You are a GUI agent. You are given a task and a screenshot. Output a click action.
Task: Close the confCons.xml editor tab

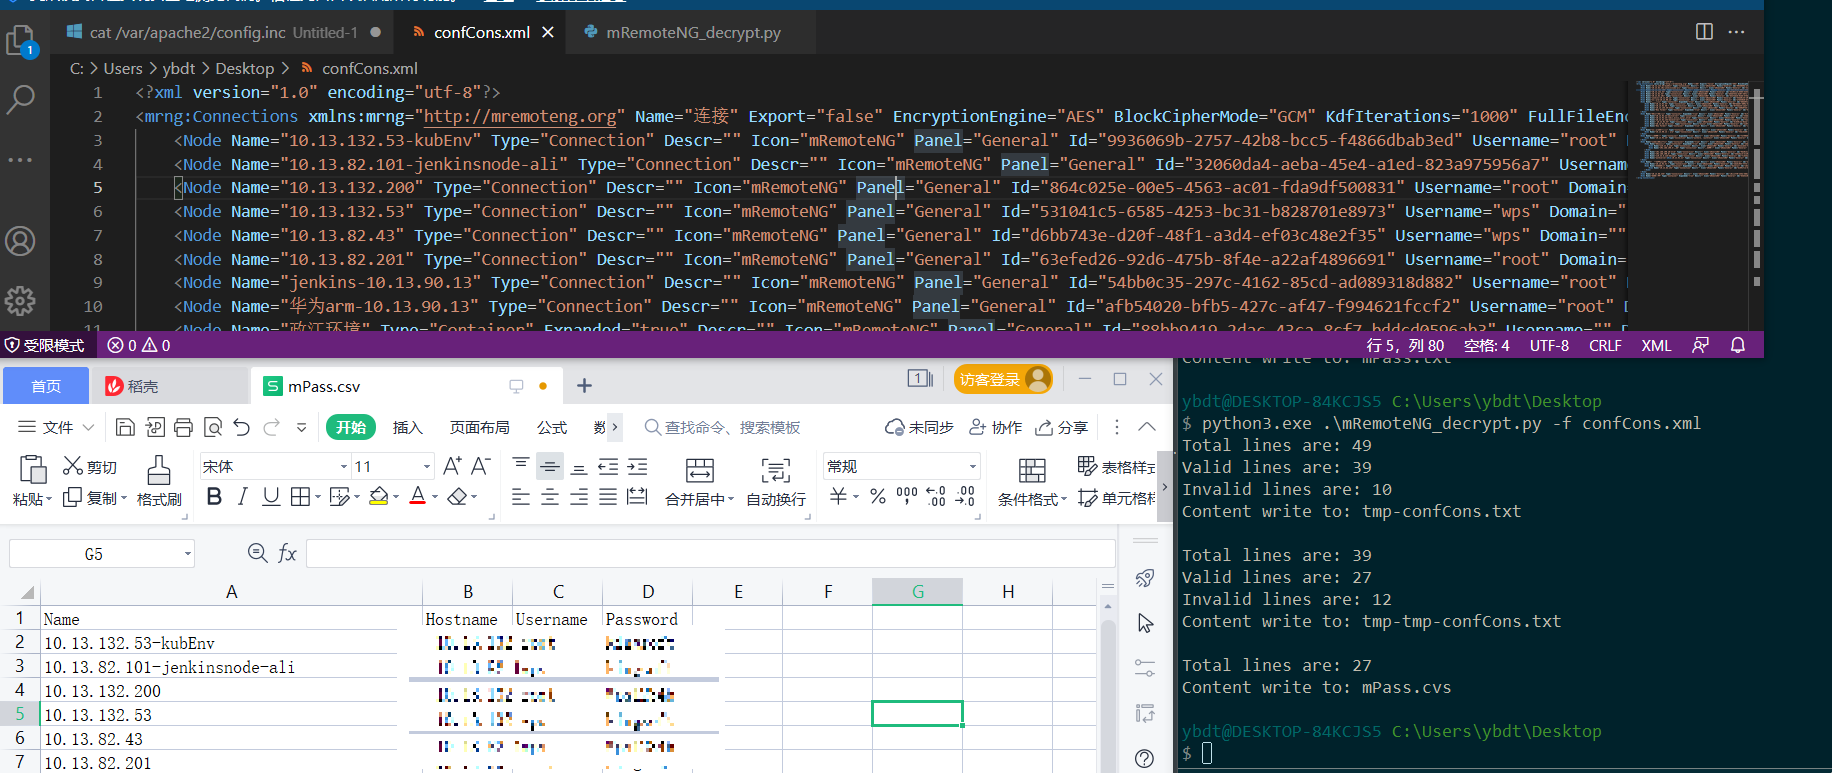pyautogui.click(x=548, y=32)
